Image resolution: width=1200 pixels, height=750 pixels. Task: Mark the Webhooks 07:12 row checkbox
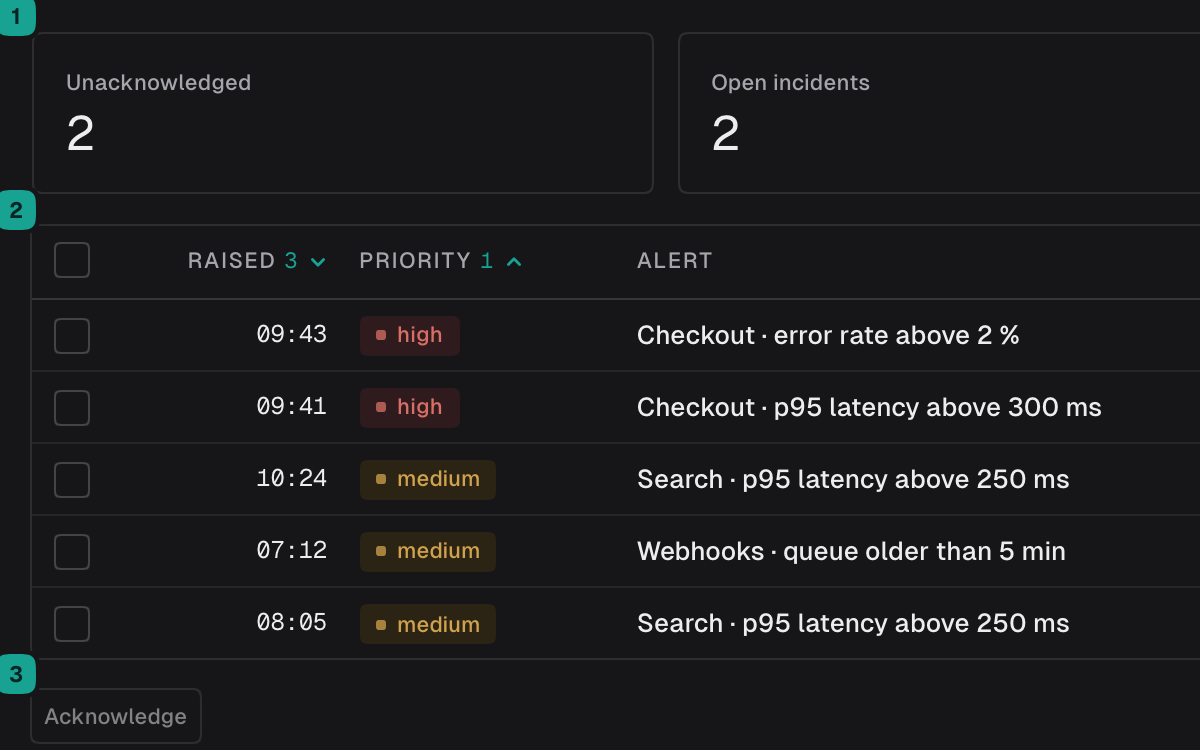click(72, 552)
